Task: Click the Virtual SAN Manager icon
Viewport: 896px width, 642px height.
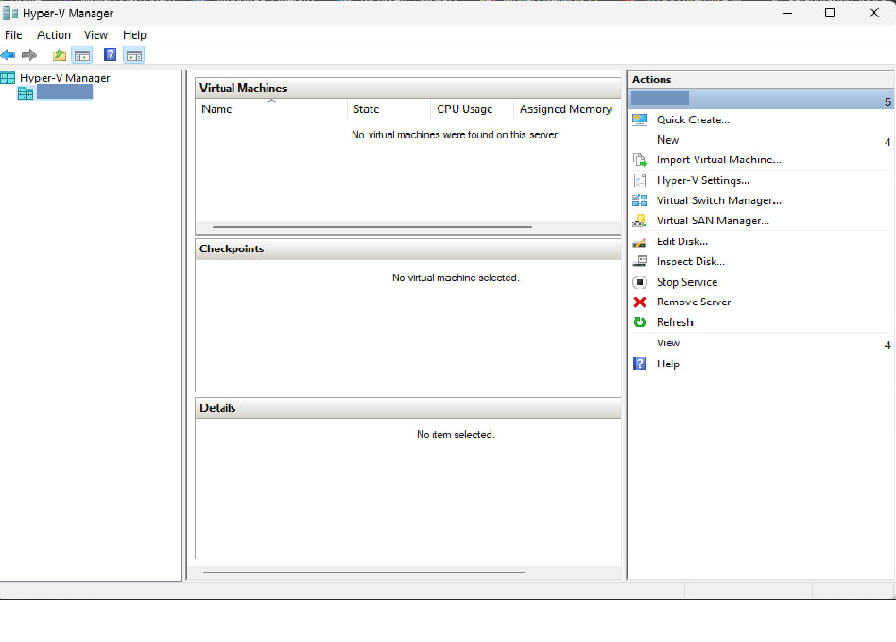Action: click(639, 220)
